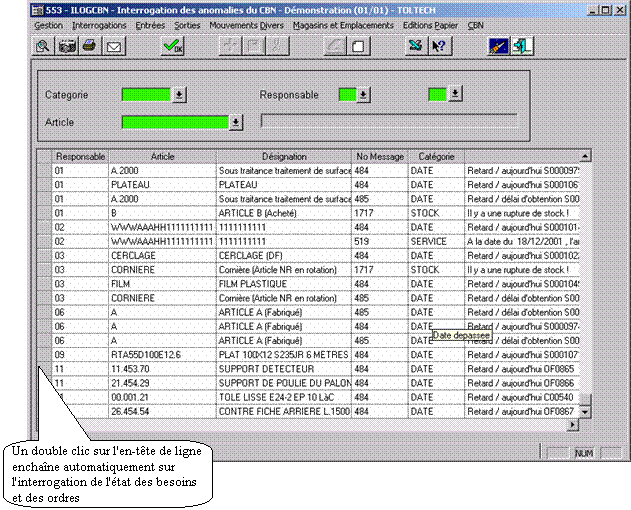The height and width of the screenshot is (510, 631).
Task: Click the article cell 'RTA55D100E12.6'
Action: pyautogui.click(x=162, y=355)
